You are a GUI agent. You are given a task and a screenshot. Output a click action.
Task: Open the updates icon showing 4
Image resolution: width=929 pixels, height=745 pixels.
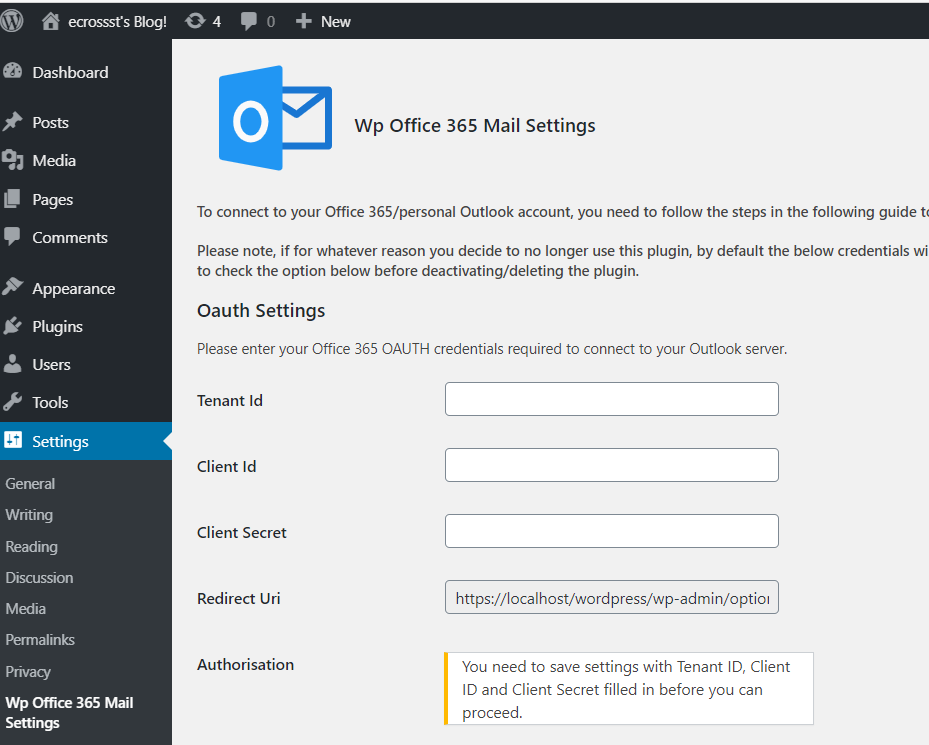pos(195,21)
